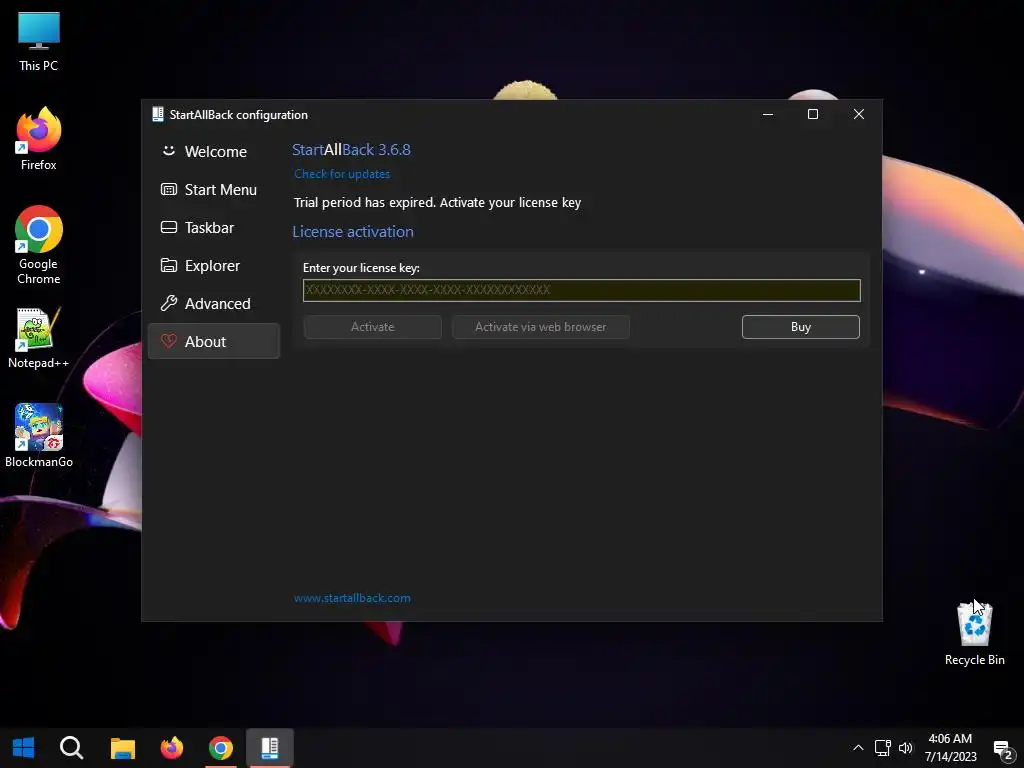The height and width of the screenshot is (768, 1024).
Task: Click the trial period has expired message
Action: tap(437, 202)
